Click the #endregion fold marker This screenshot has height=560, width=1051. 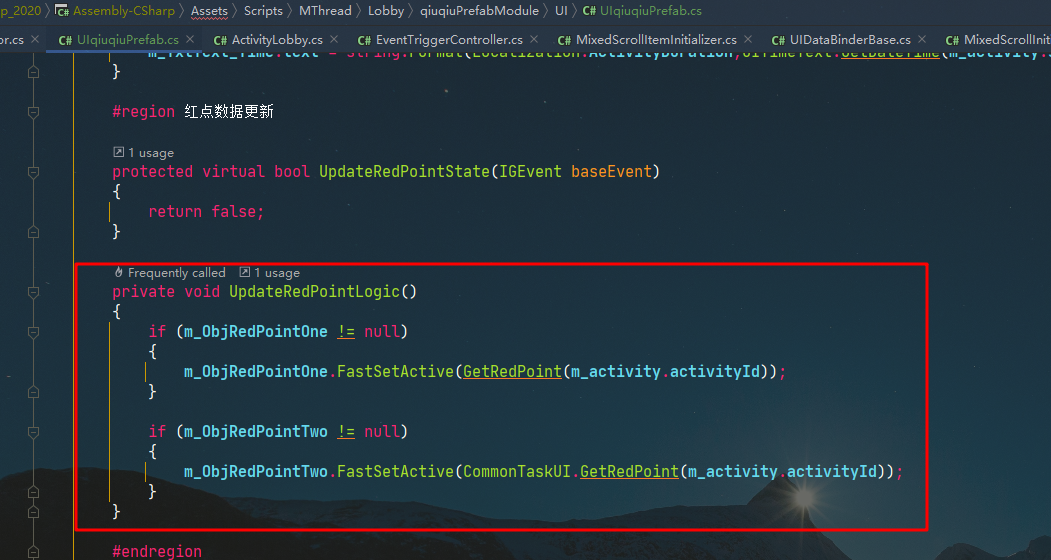34,552
